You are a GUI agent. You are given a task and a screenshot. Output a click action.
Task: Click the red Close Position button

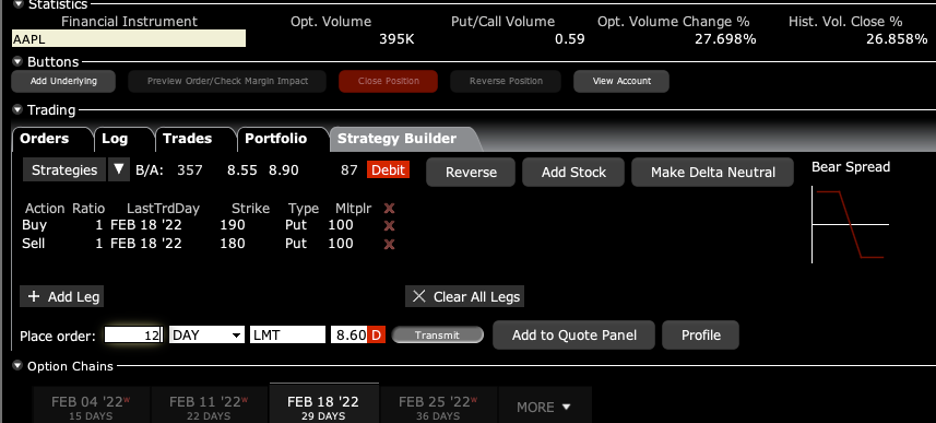click(x=388, y=81)
